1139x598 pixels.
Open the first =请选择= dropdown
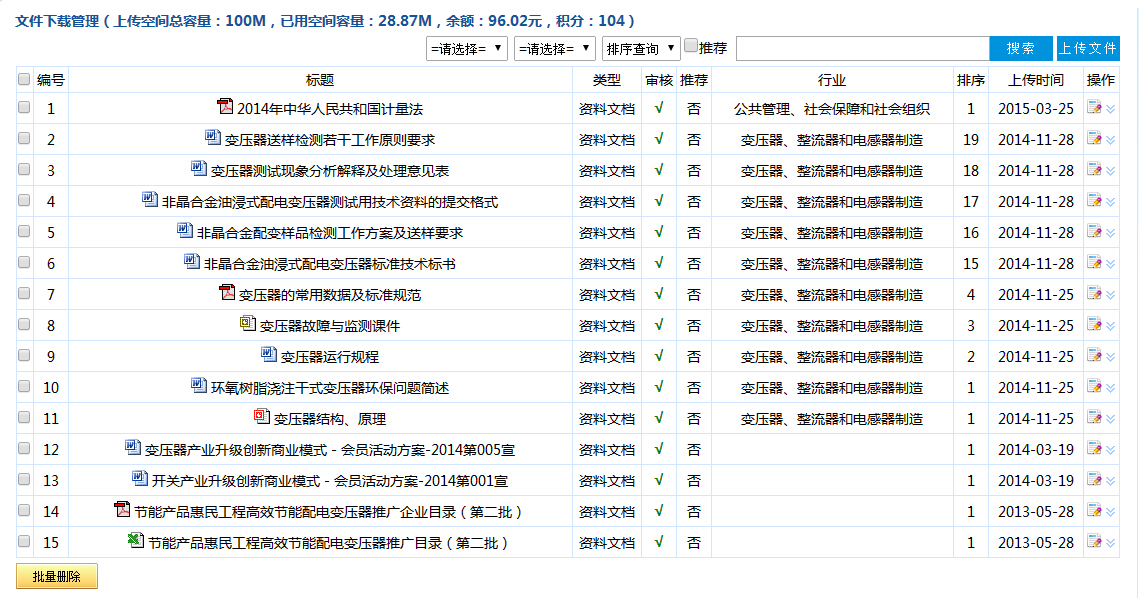tap(467, 49)
